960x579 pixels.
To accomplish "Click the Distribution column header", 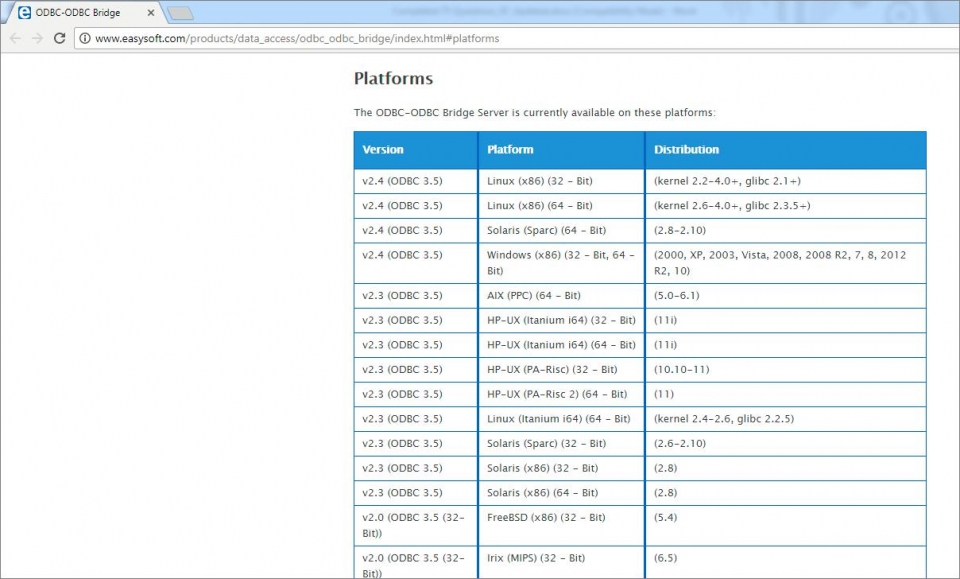I will coord(686,150).
